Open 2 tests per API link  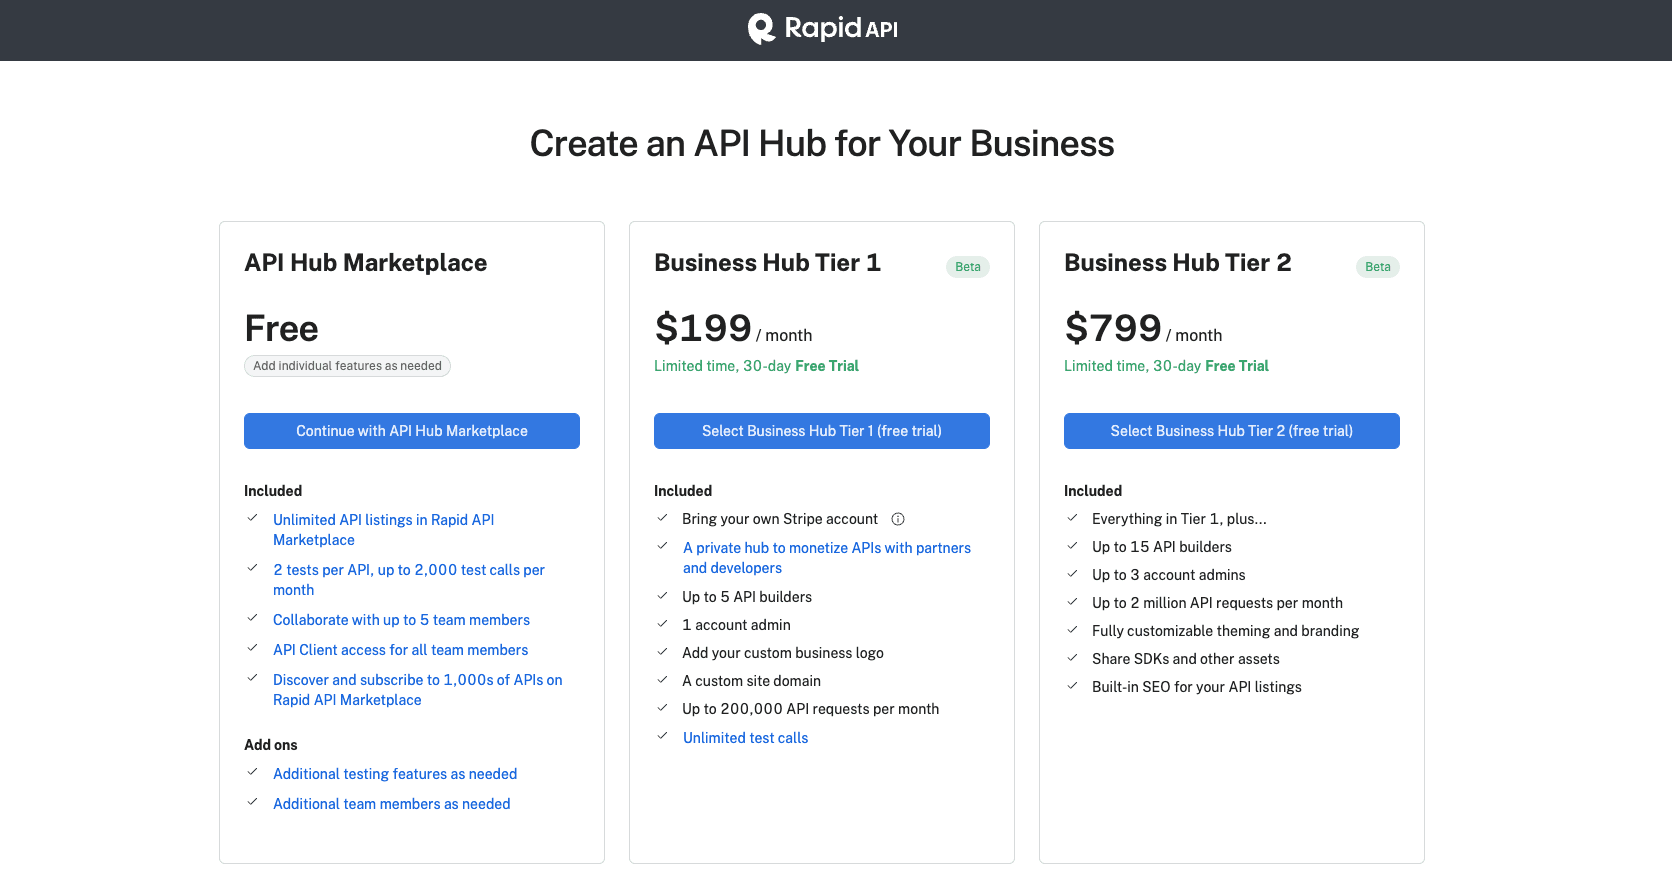pos(409,580)
